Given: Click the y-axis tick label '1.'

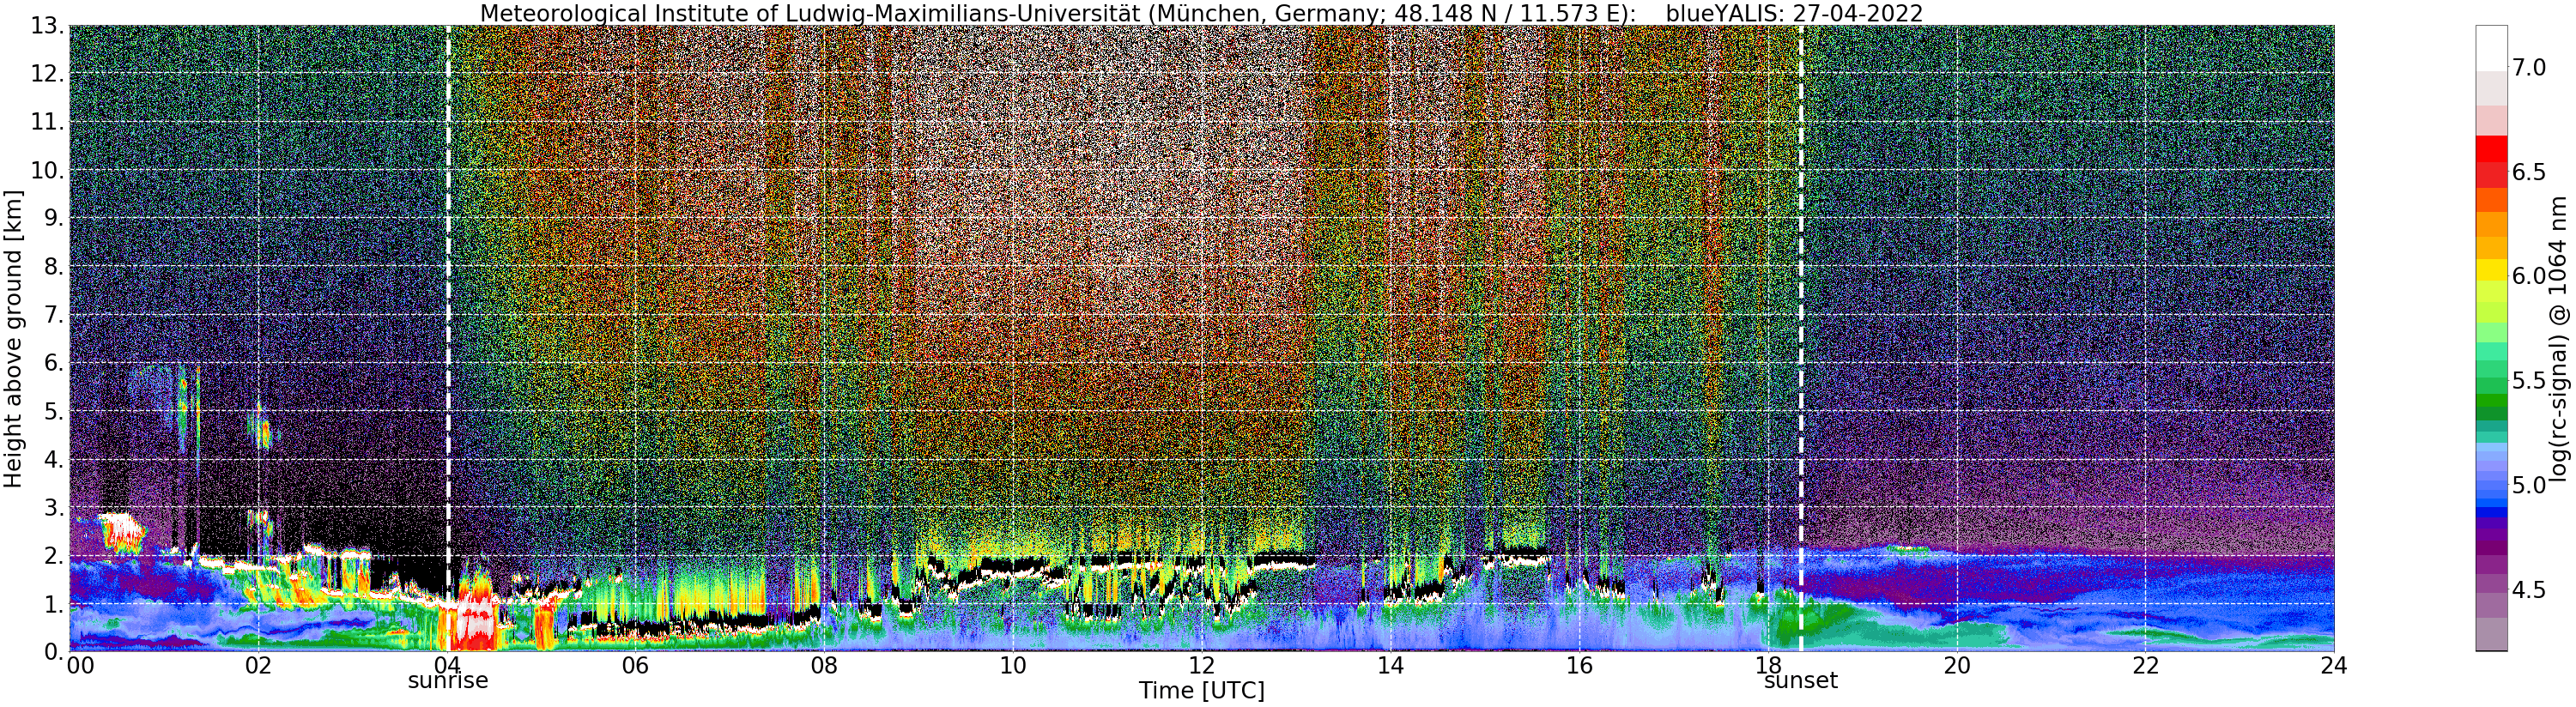Looking at the screenshot, I should pos(54,603).
